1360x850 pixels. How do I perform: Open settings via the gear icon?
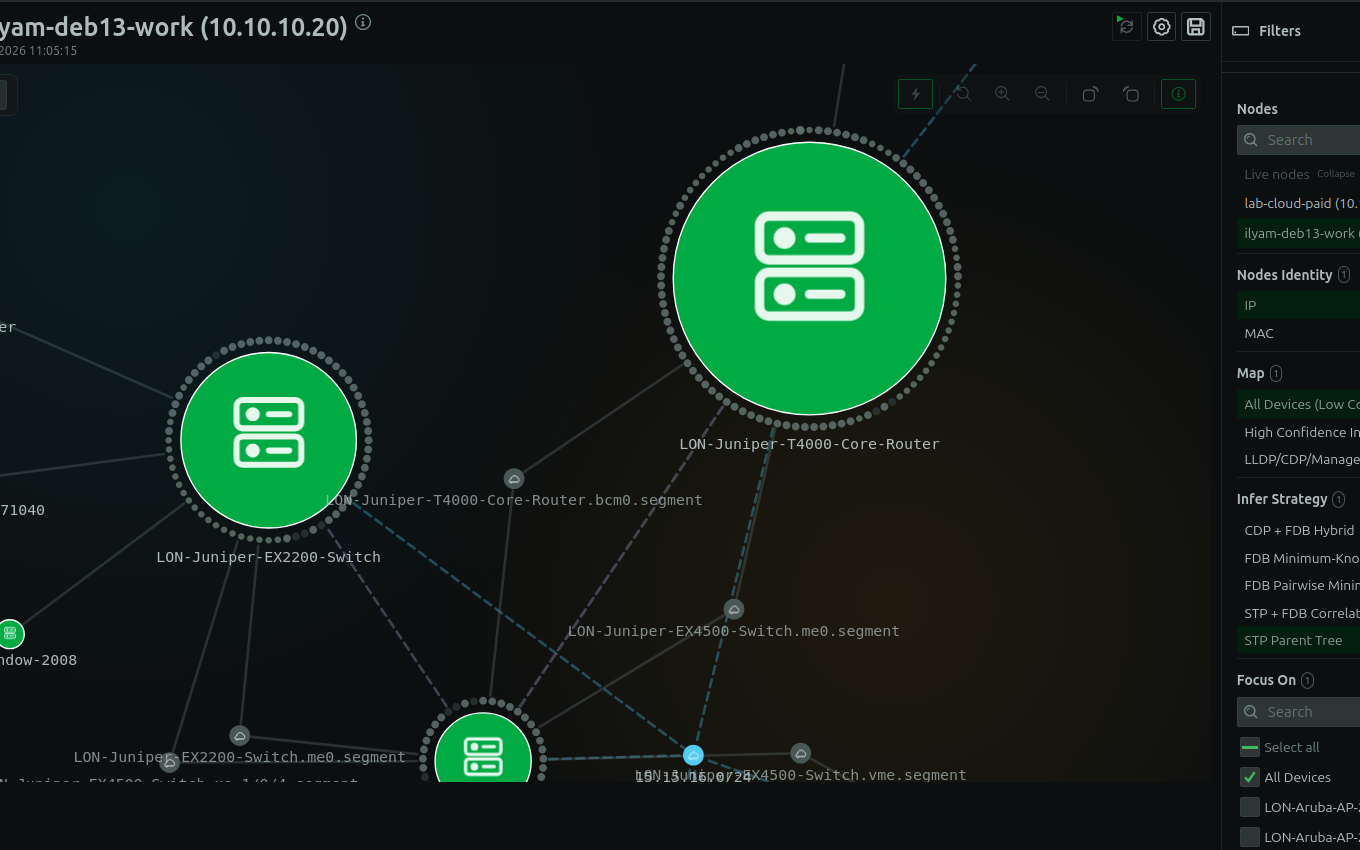[1161, 27]
